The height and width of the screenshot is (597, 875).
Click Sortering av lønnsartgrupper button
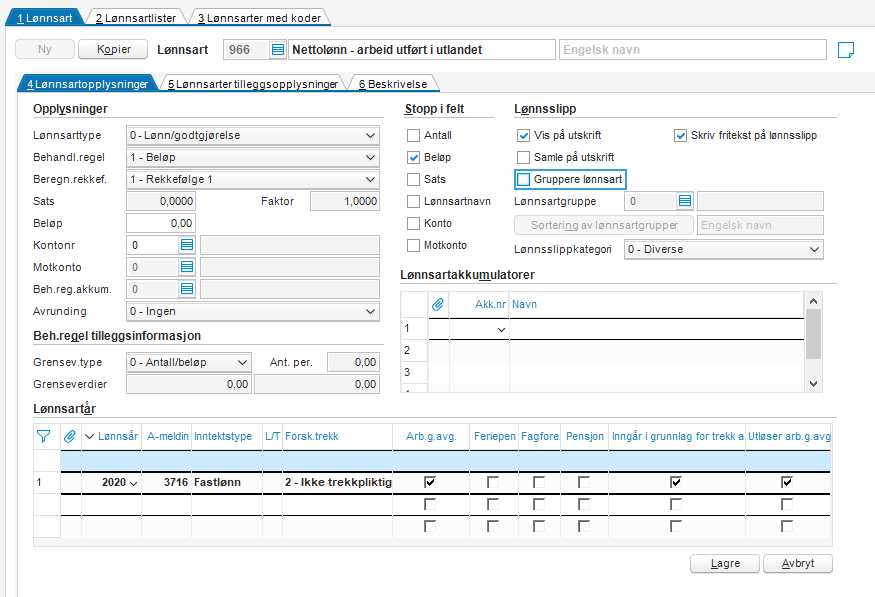click(x=604, y=225)
